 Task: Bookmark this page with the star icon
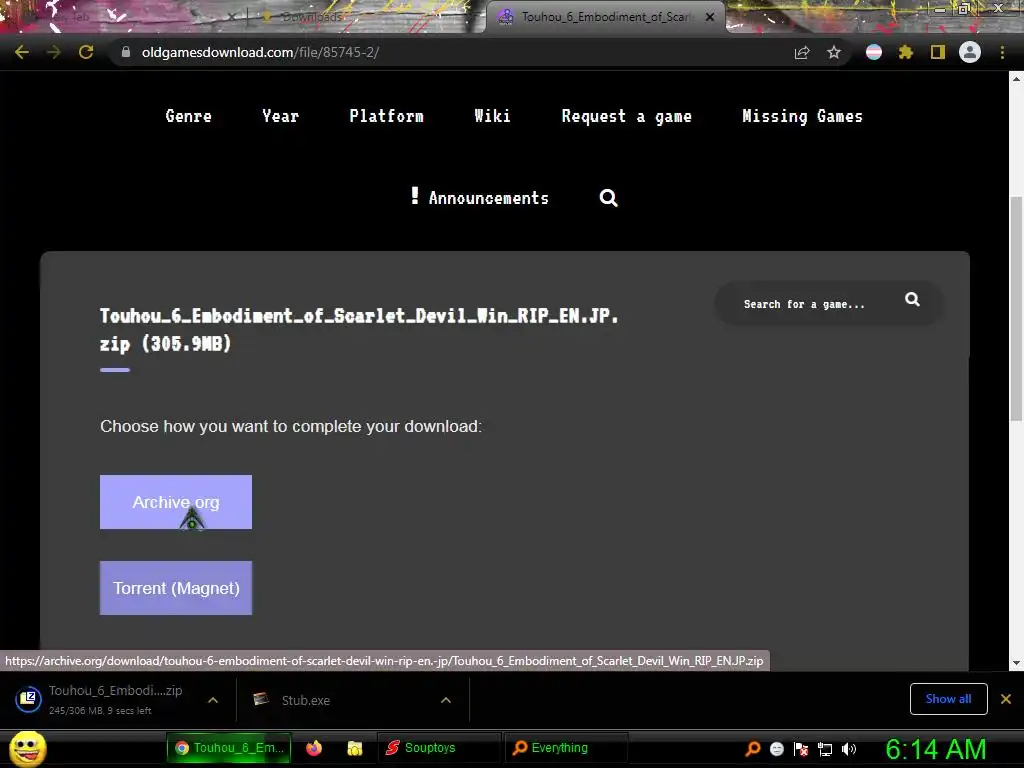click(834, 52)
